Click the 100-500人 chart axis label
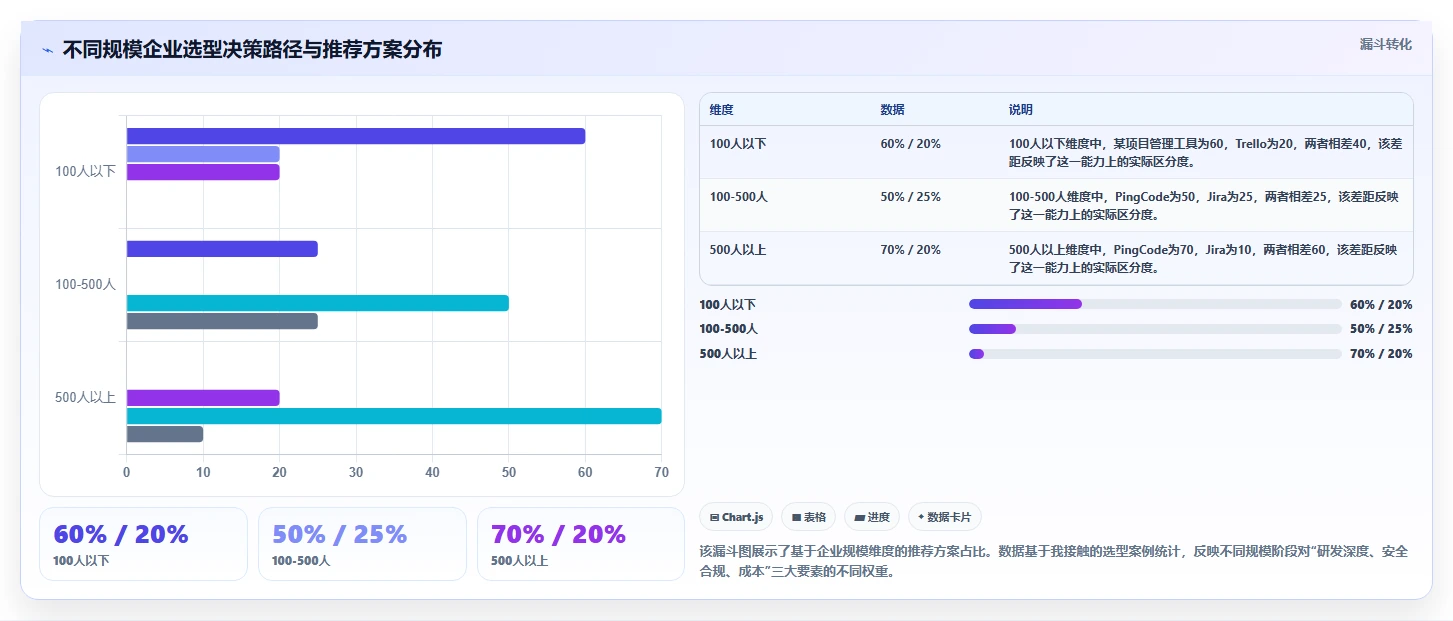 click(x=86, y=284)
